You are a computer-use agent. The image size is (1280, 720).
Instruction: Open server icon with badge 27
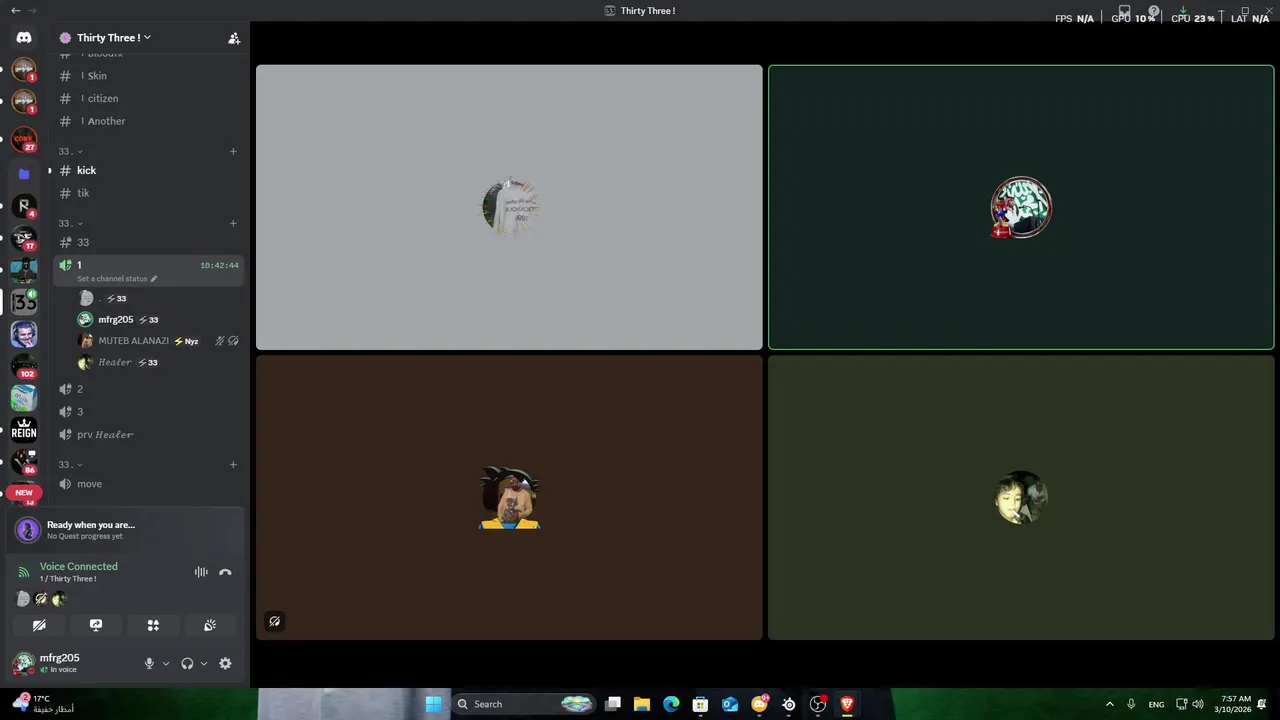coord(24,139)
